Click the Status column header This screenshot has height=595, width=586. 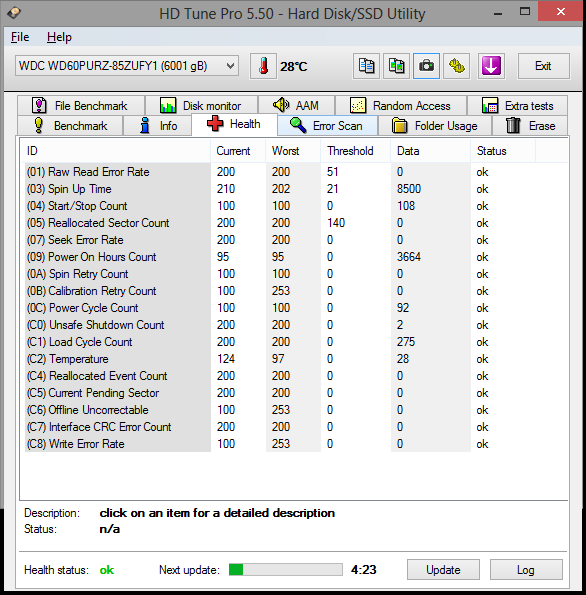(503, 151)
